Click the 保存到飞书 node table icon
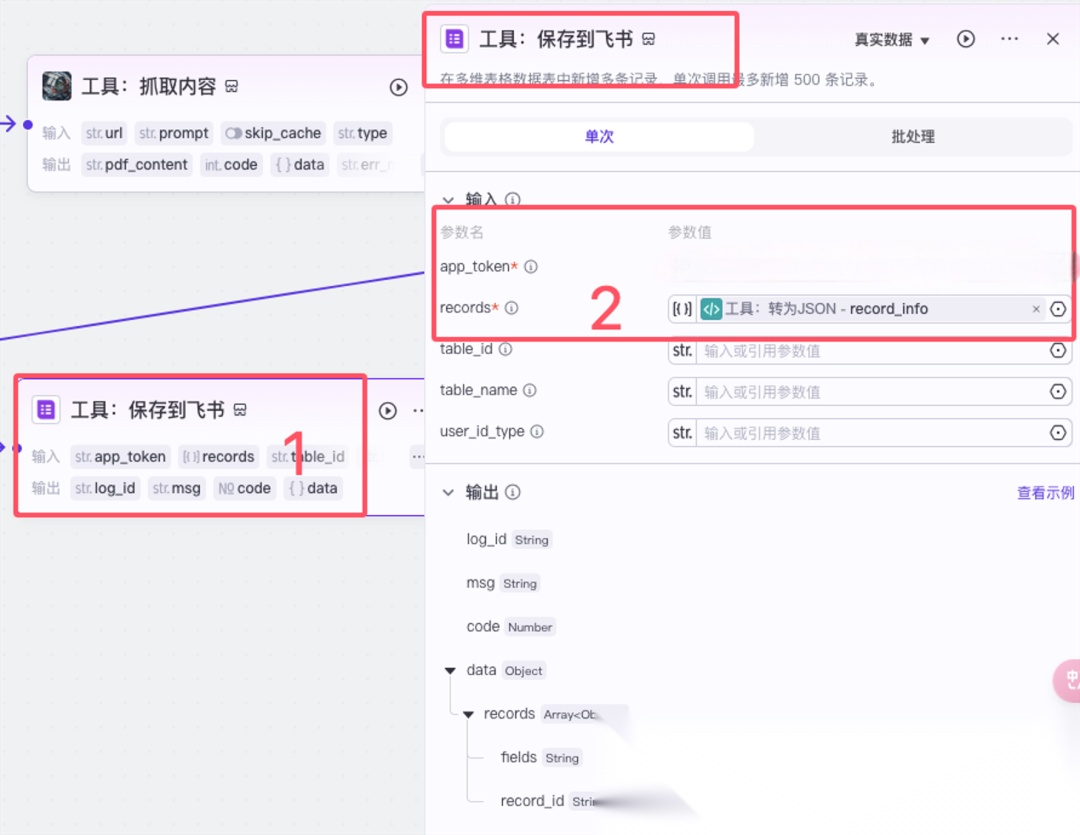This screenshot has width=1080, height=835. click(46, 410)
